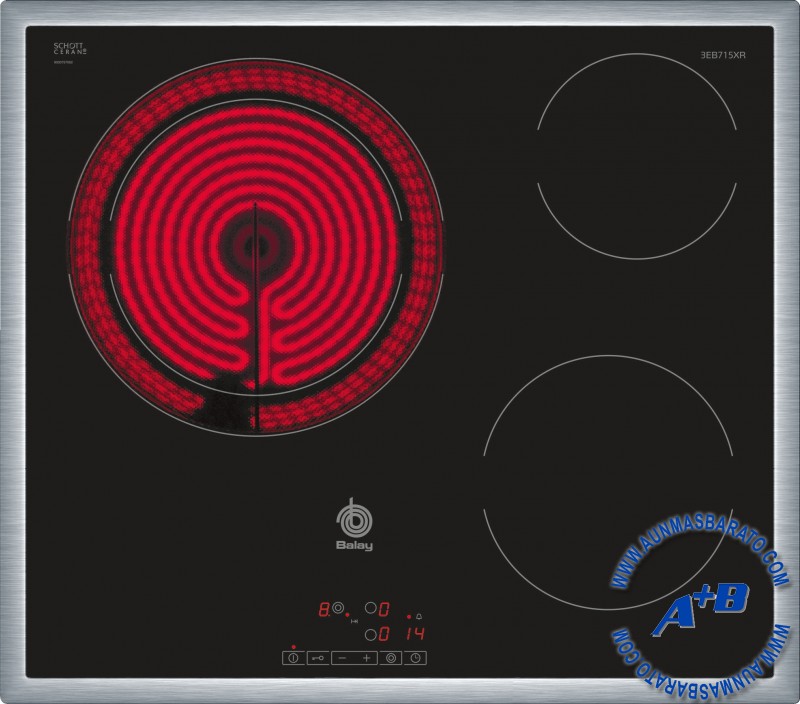Screen dimensions: 800x704
Task: Tap the minus button to lower heat
Action: (343, 658)
